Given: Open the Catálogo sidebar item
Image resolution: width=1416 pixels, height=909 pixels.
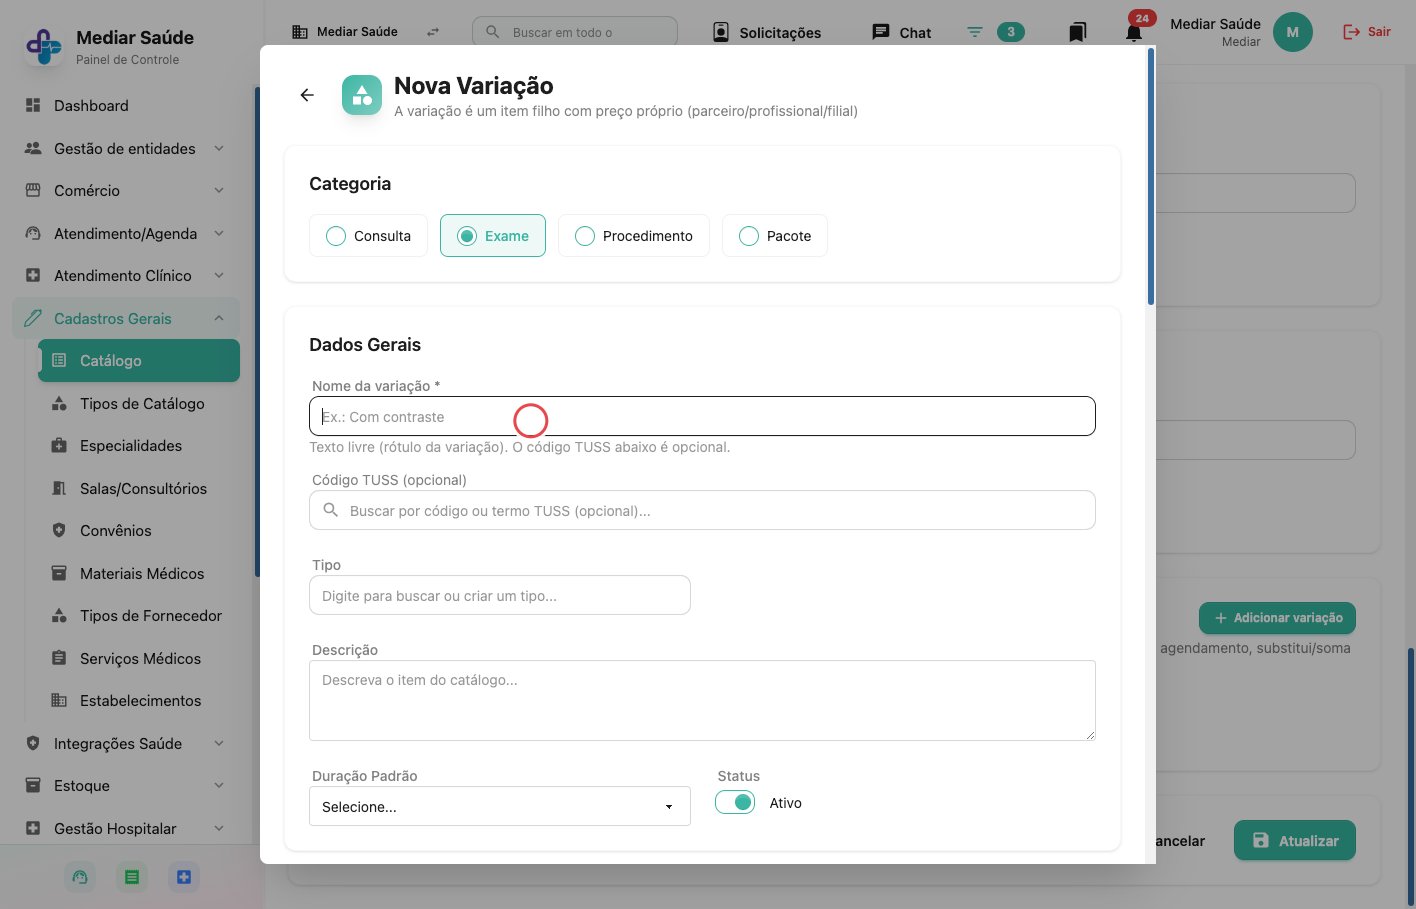Looking at the screenshot, I should 139,361.
